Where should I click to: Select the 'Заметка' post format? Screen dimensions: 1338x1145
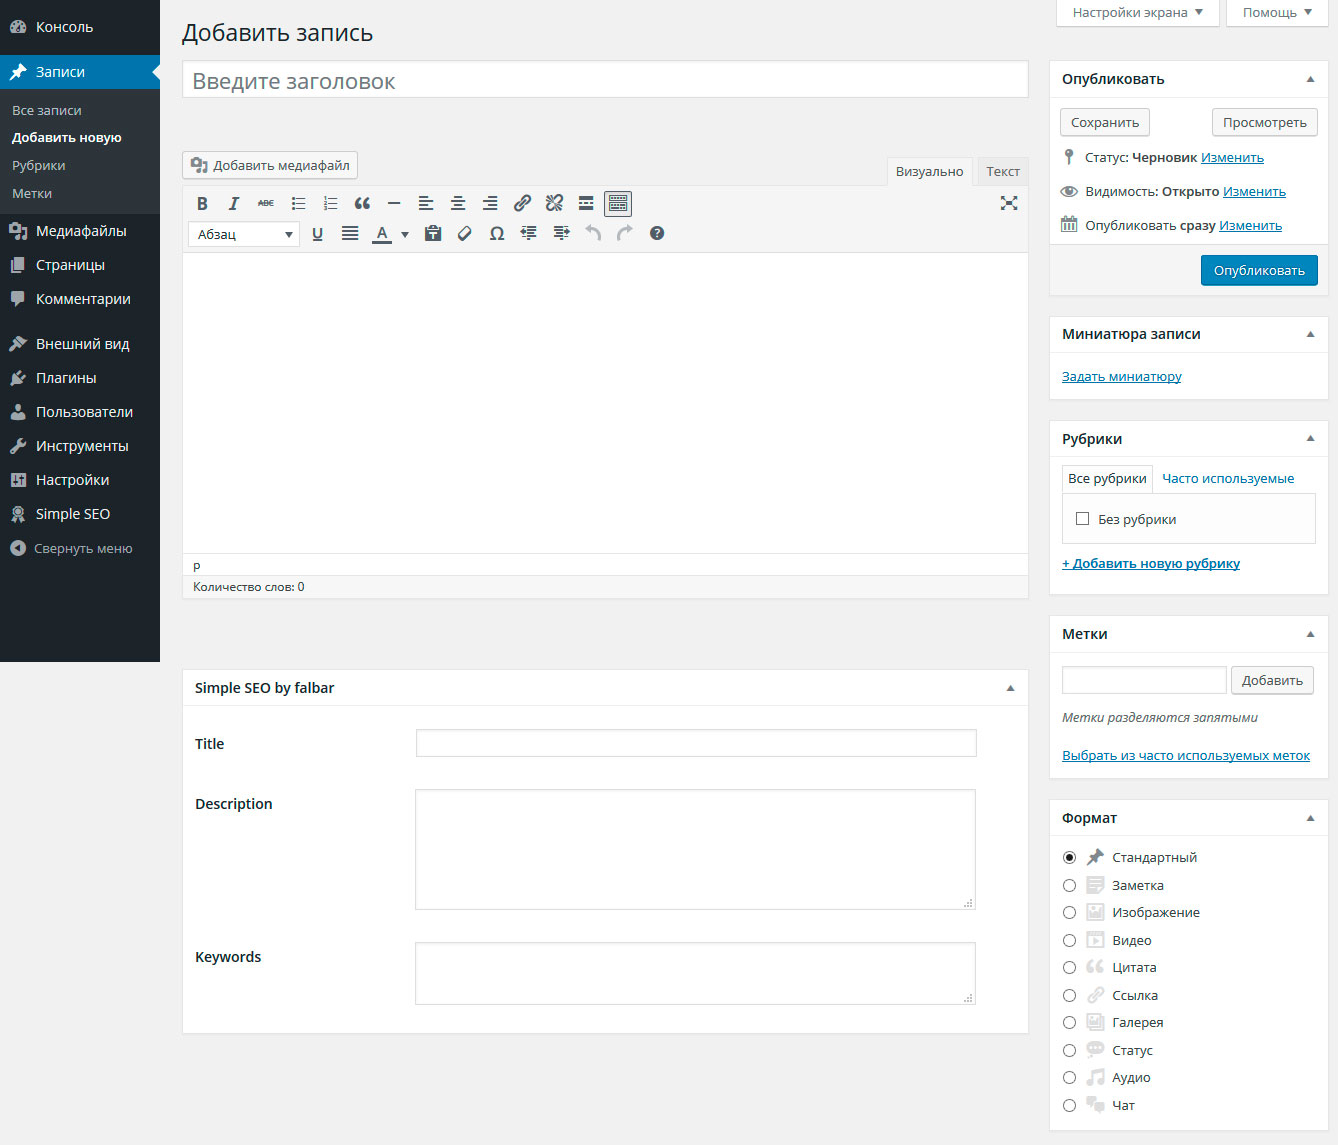coord(1069,885)
